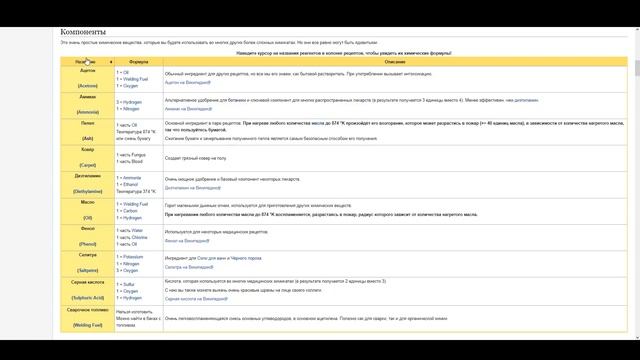
Task: Click the Селитра (Saltpetre) name cell
Action: click(x=87, y=264)
